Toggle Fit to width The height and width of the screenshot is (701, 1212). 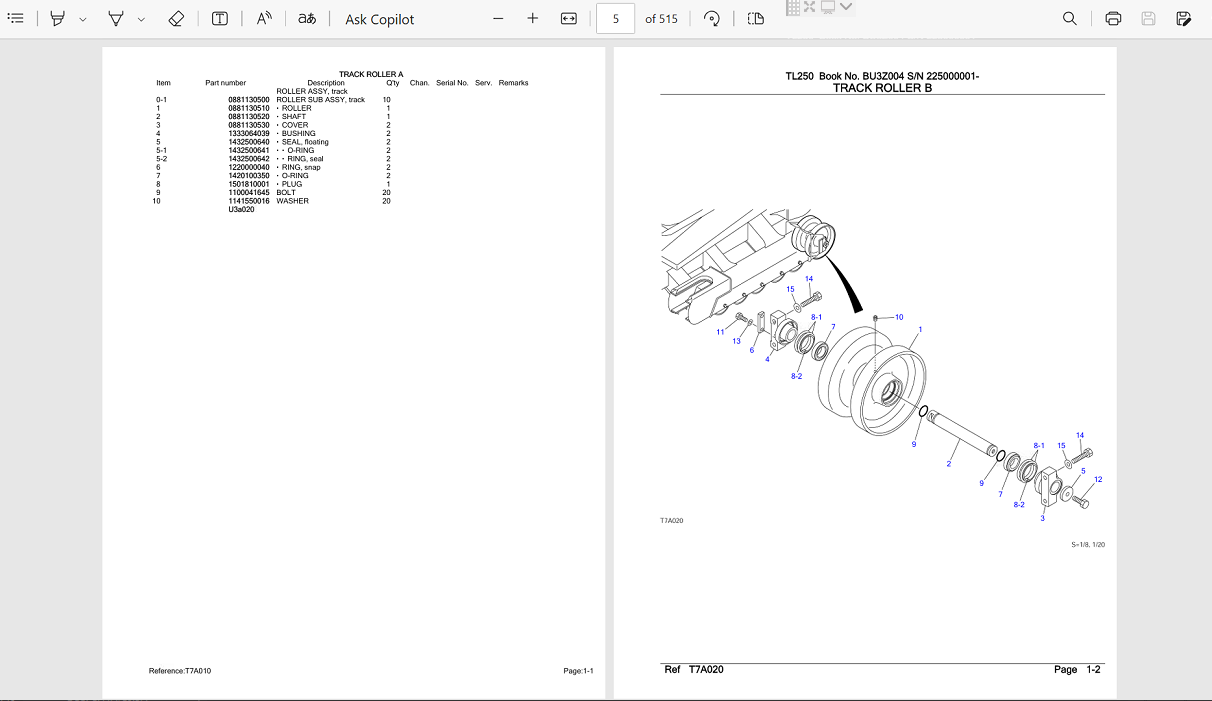pos(569,18)
